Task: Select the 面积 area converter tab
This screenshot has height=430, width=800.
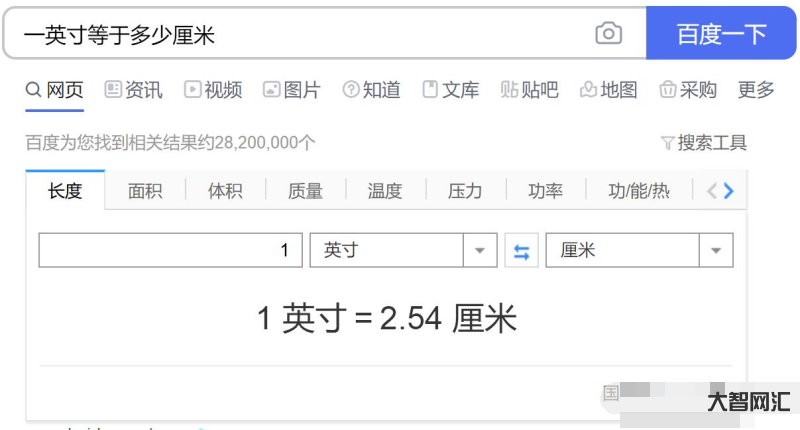Action: [x=145, y=191]
